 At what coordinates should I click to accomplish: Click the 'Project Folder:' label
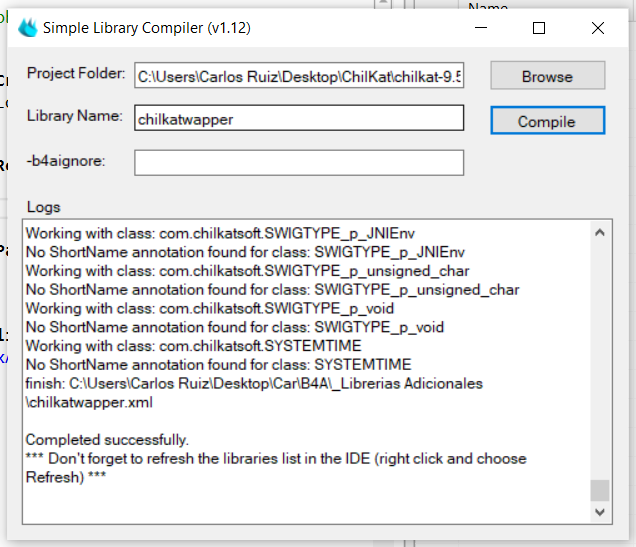pyautogui.click(x=76, y=73)
